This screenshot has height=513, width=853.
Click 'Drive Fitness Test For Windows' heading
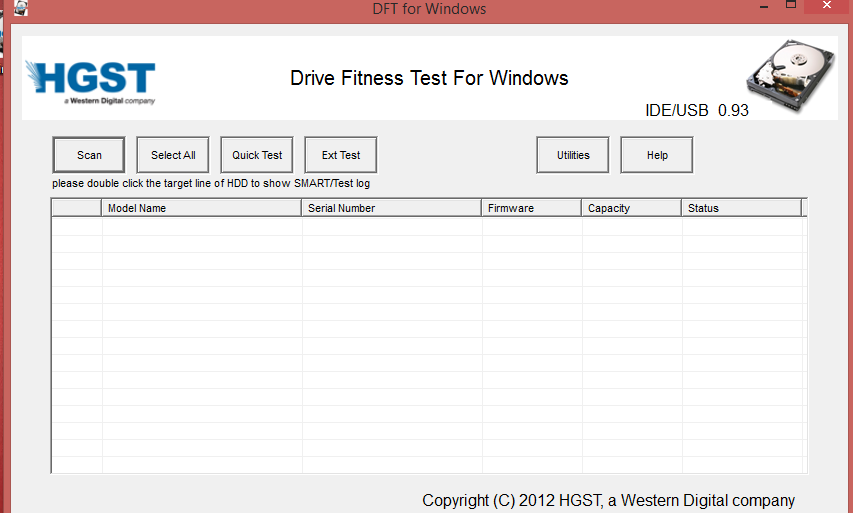(x=429, y=78)
